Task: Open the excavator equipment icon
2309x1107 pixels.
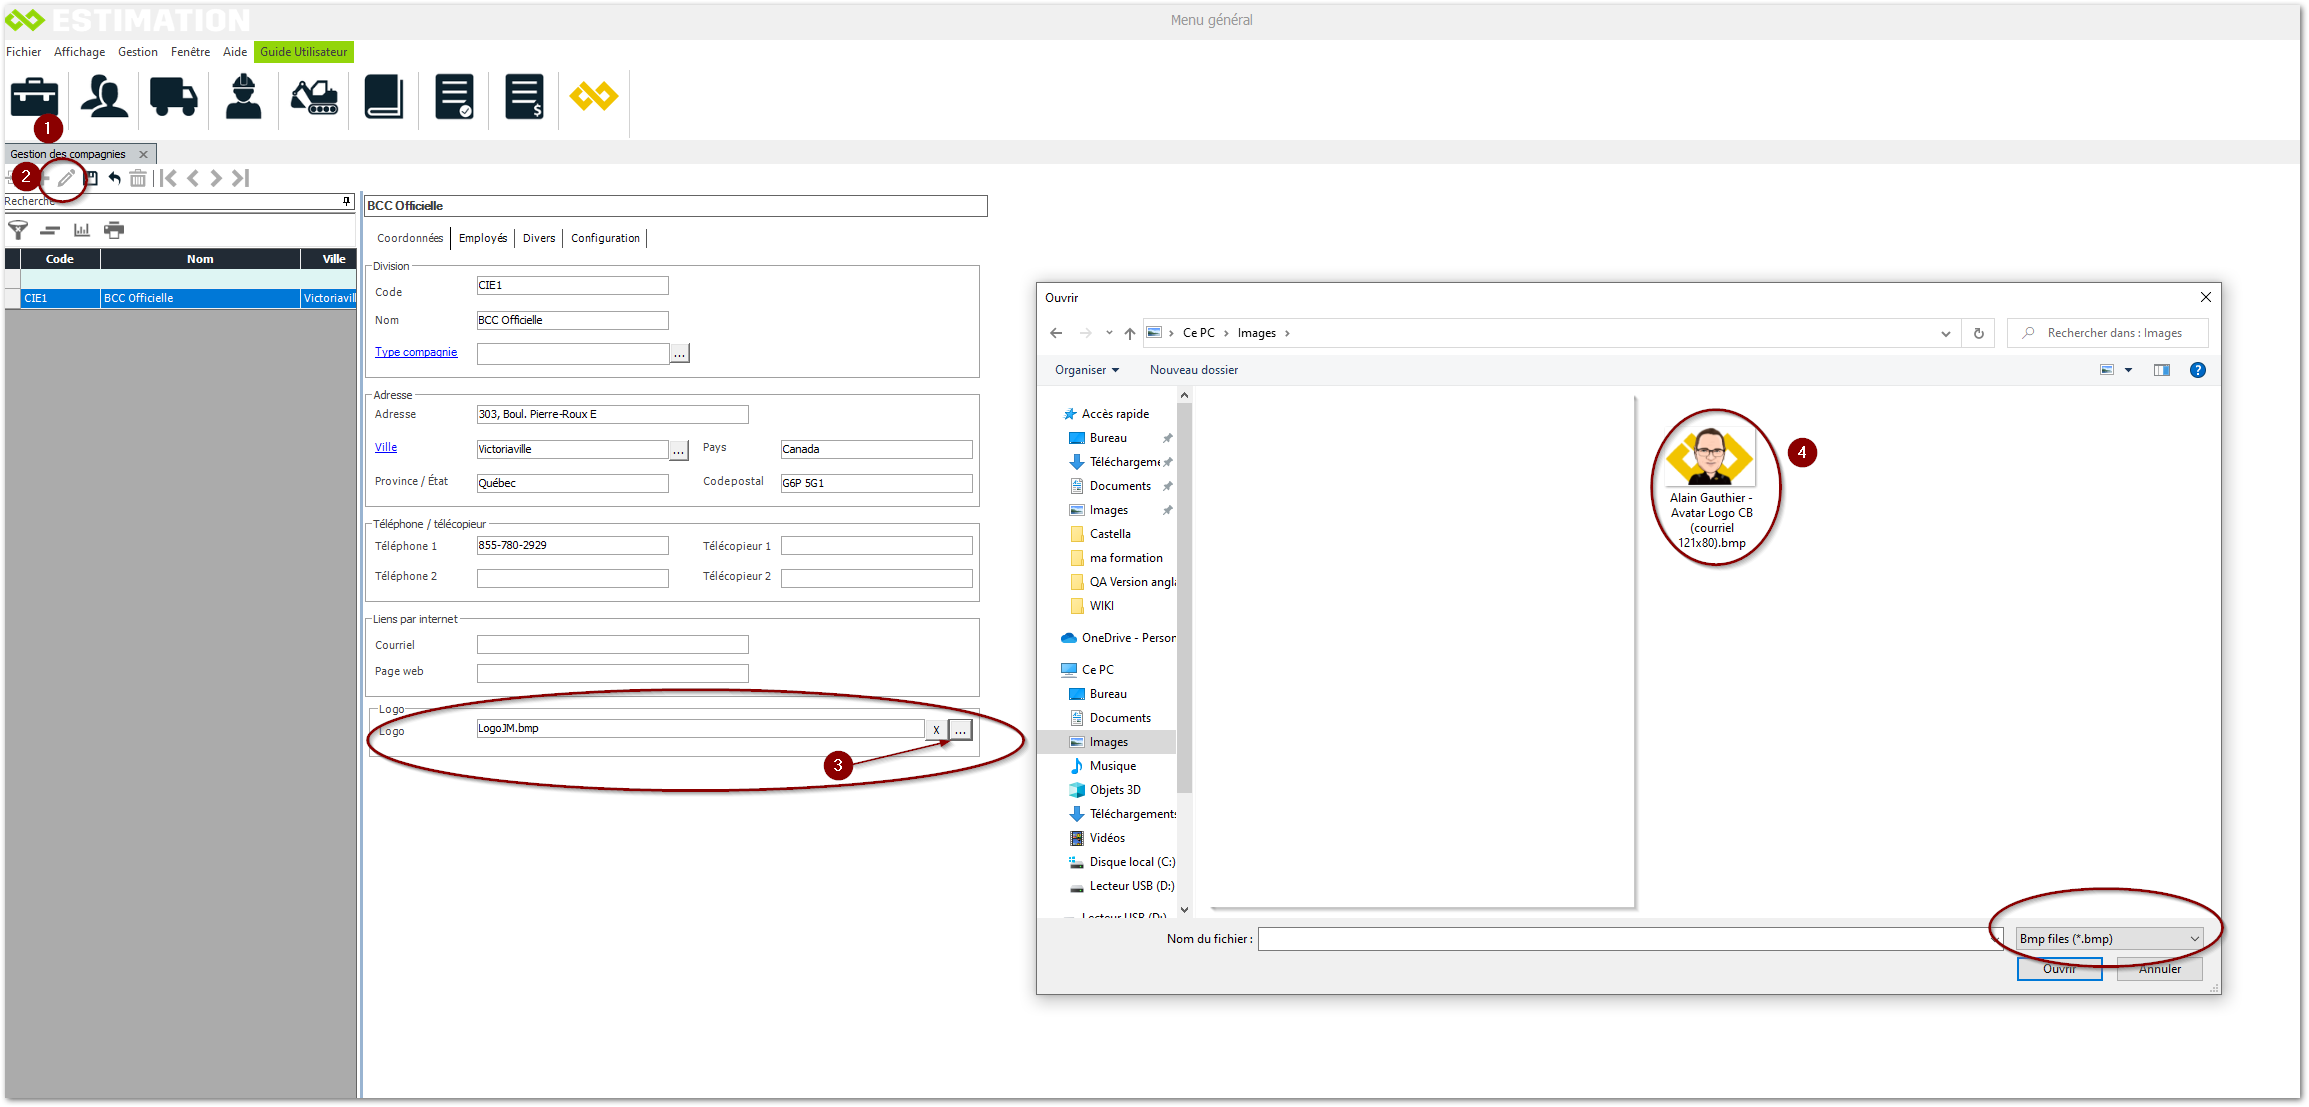Action: coord(314,98)
